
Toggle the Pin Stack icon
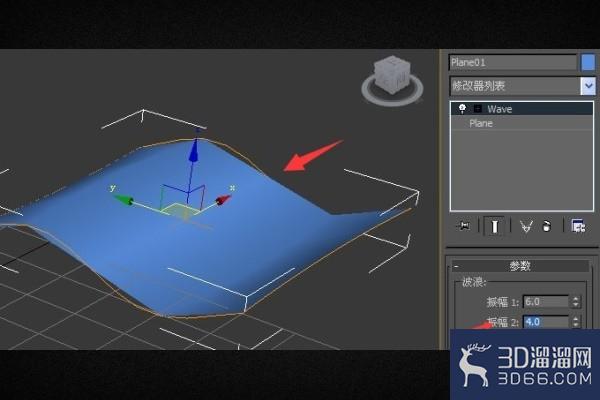click(x=463, y=226)
